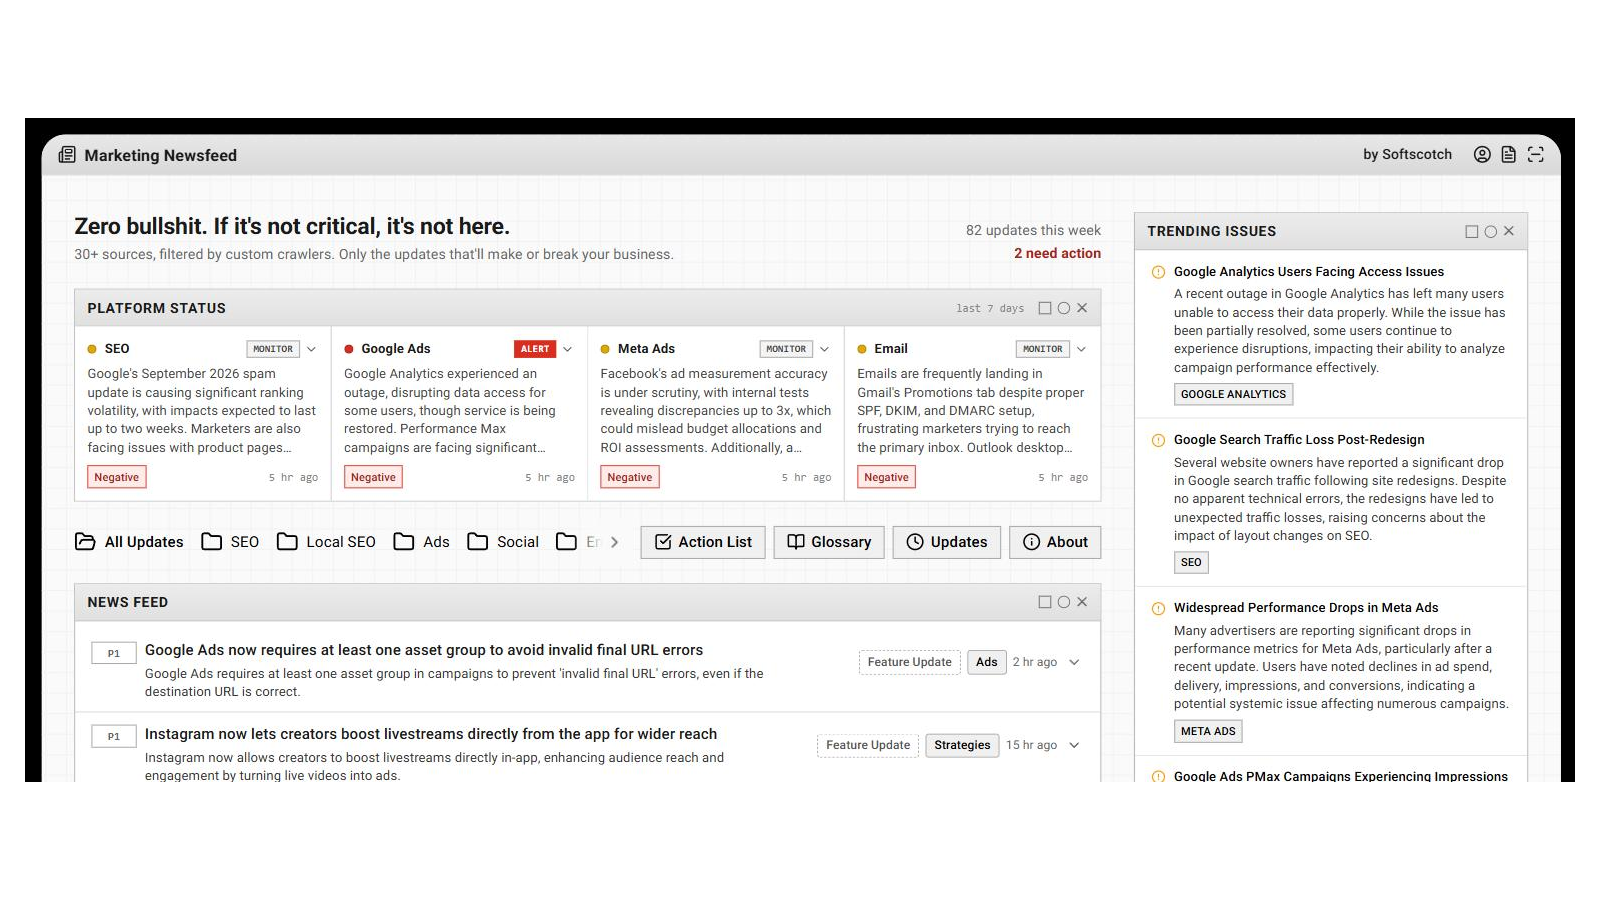
Task: Click the circle icon in Platform Status header
Action: [1064, 308]
